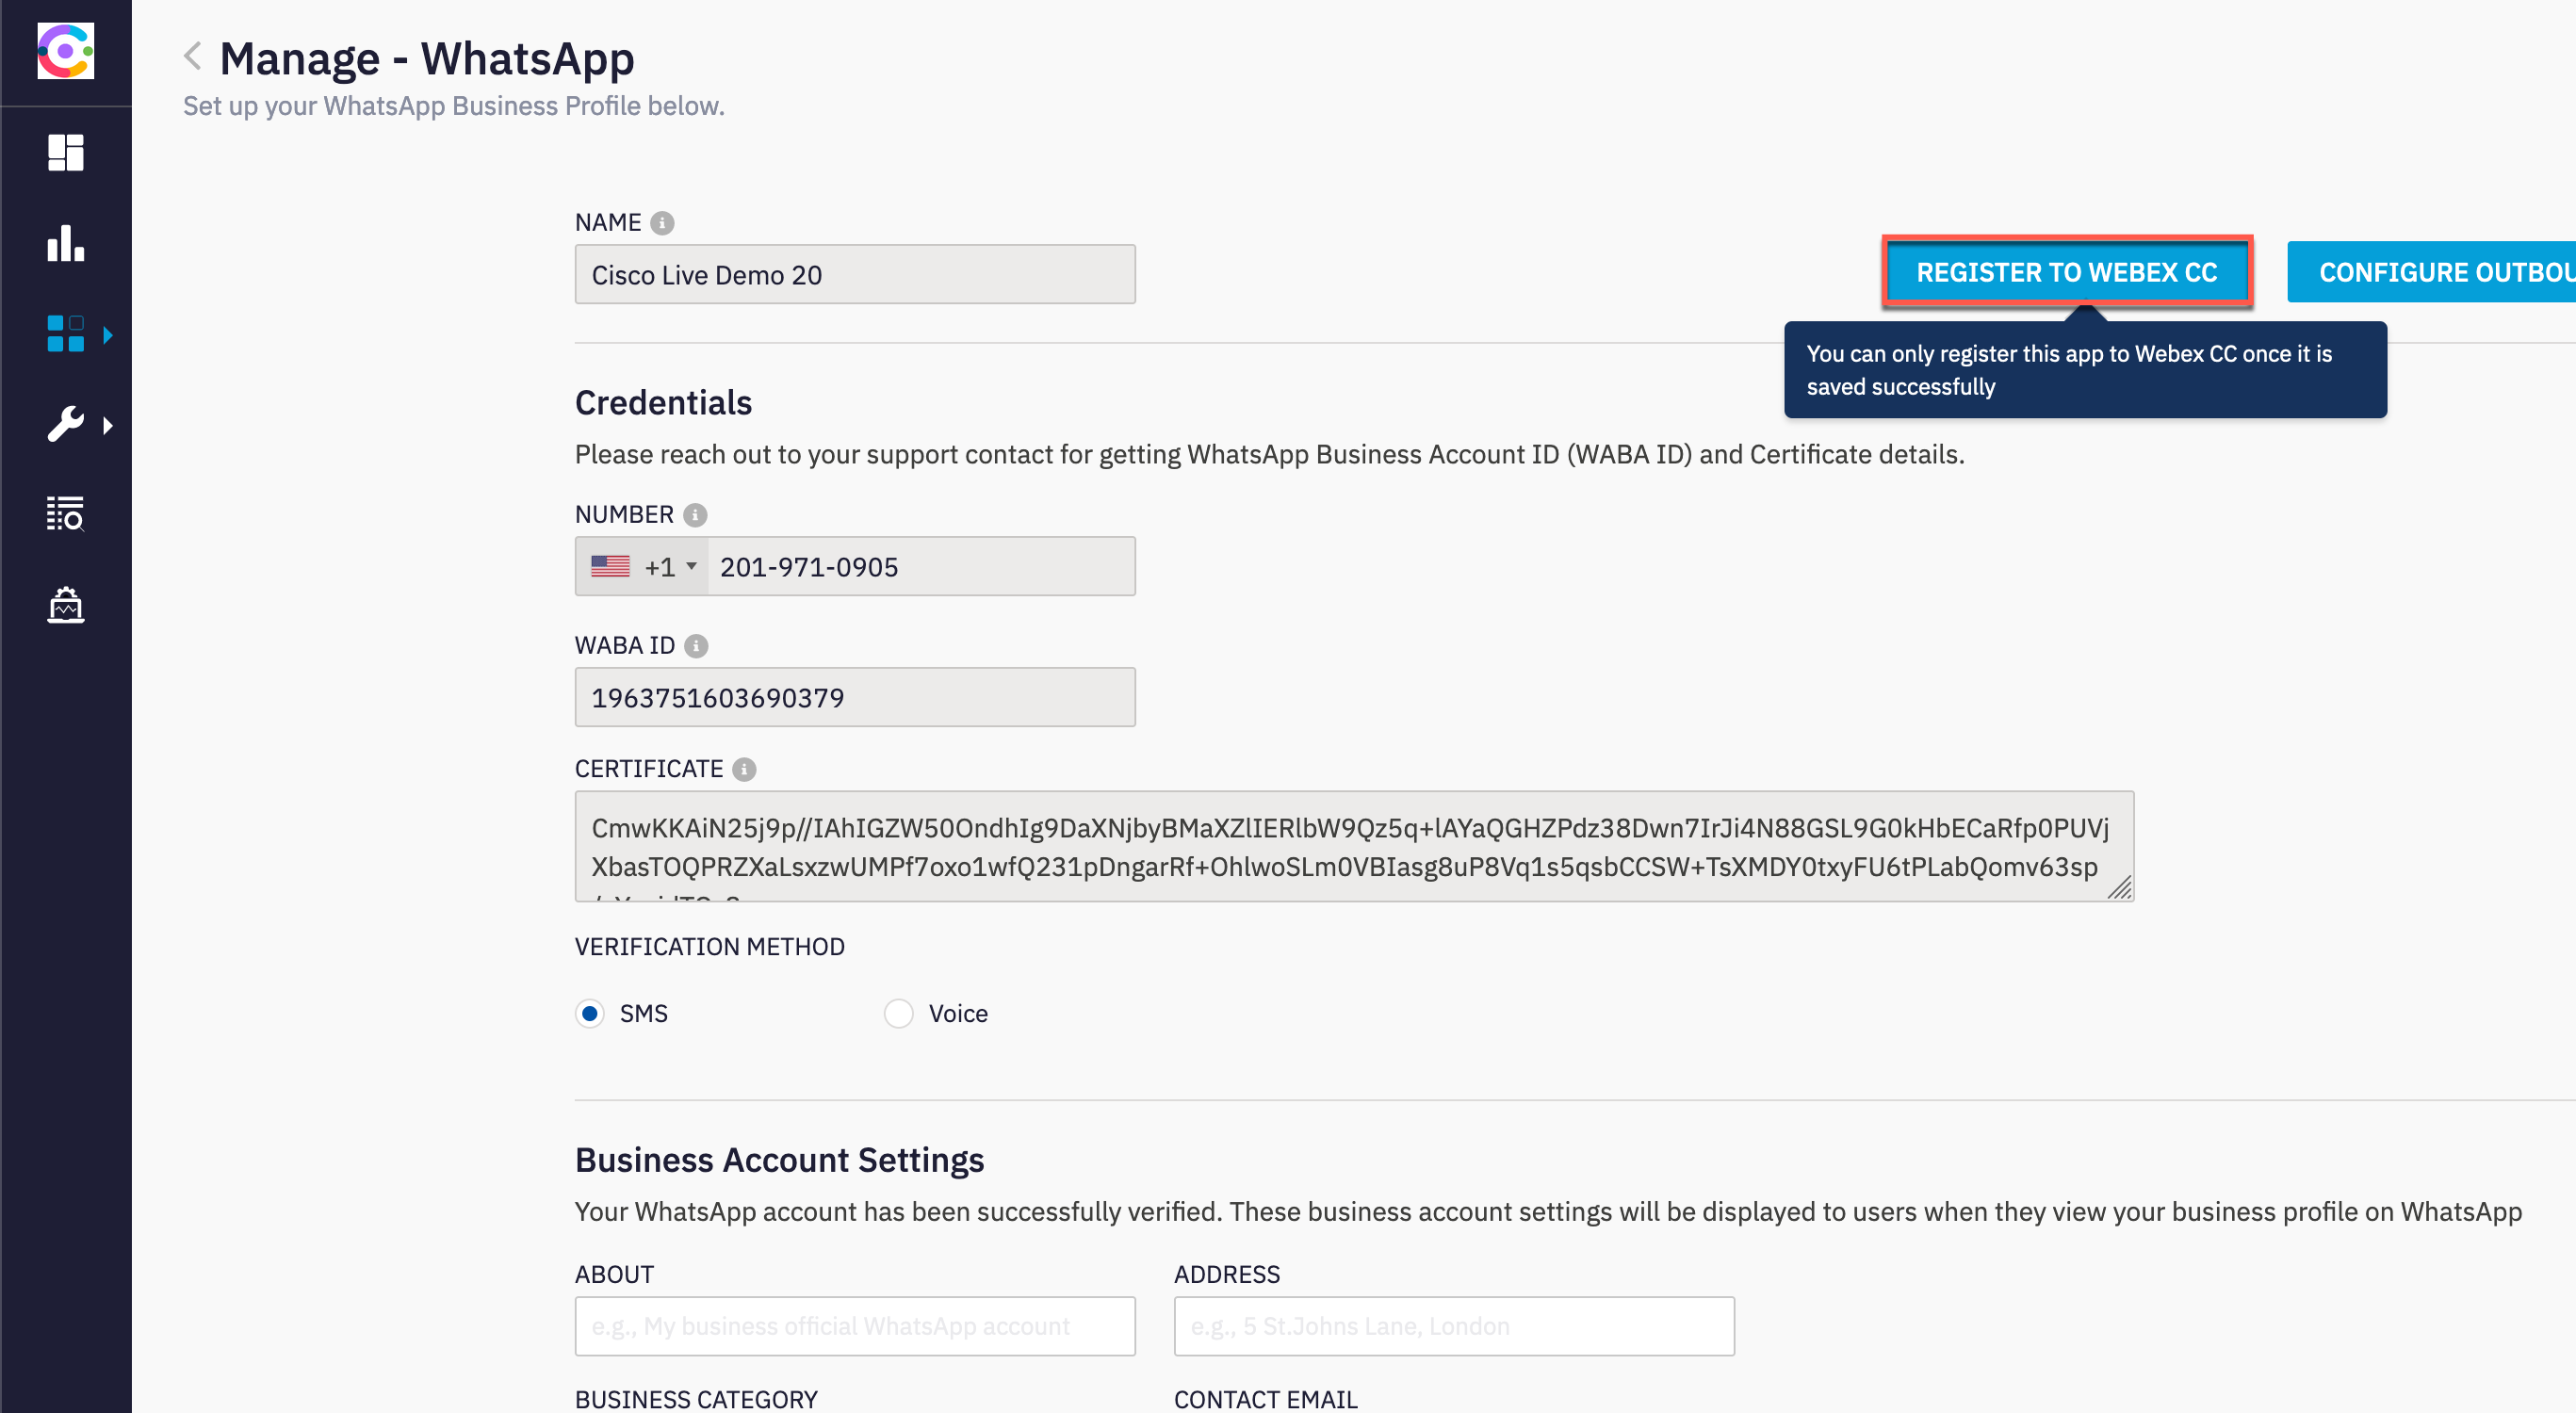This screenshot has width=2576, height=1413.
Task: Show info tooltip next to WABA ID
Action: point(696,646)
